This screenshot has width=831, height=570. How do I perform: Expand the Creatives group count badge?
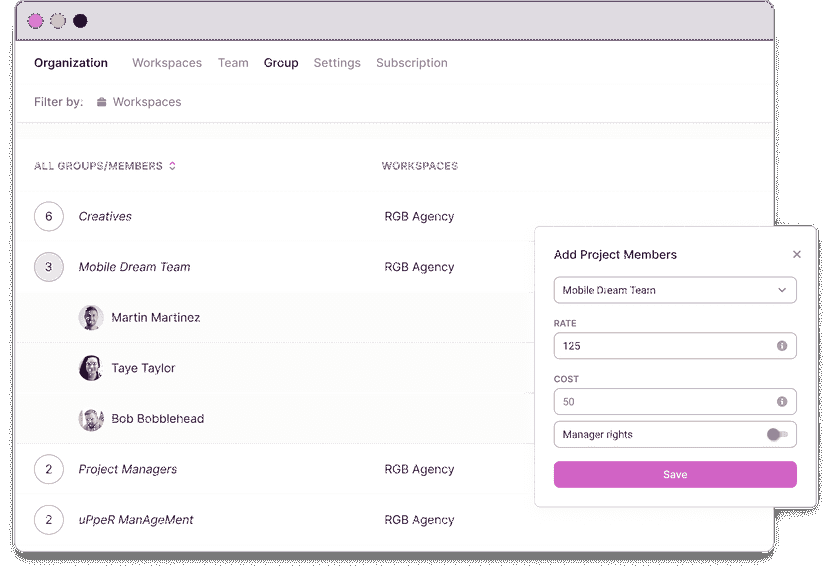49,216
